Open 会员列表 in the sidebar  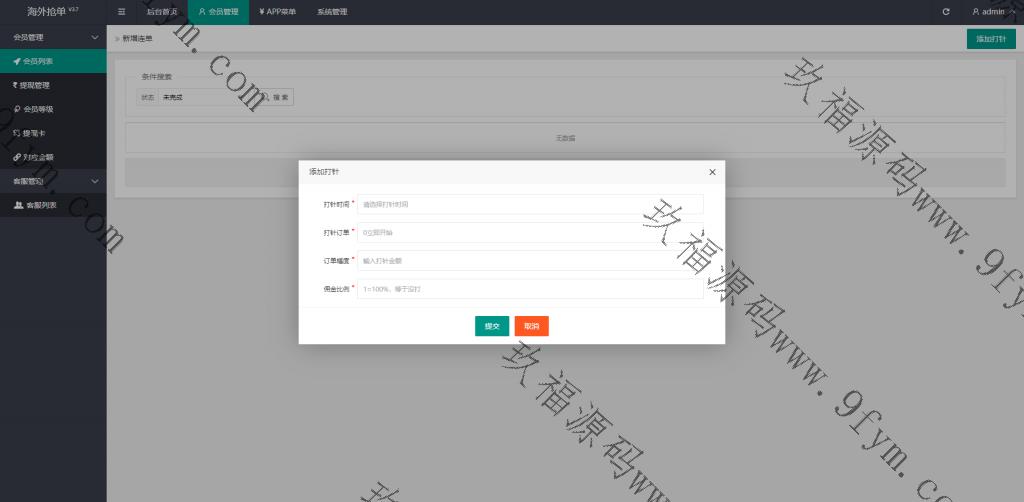pyautogui.click(x=53, y=61)
